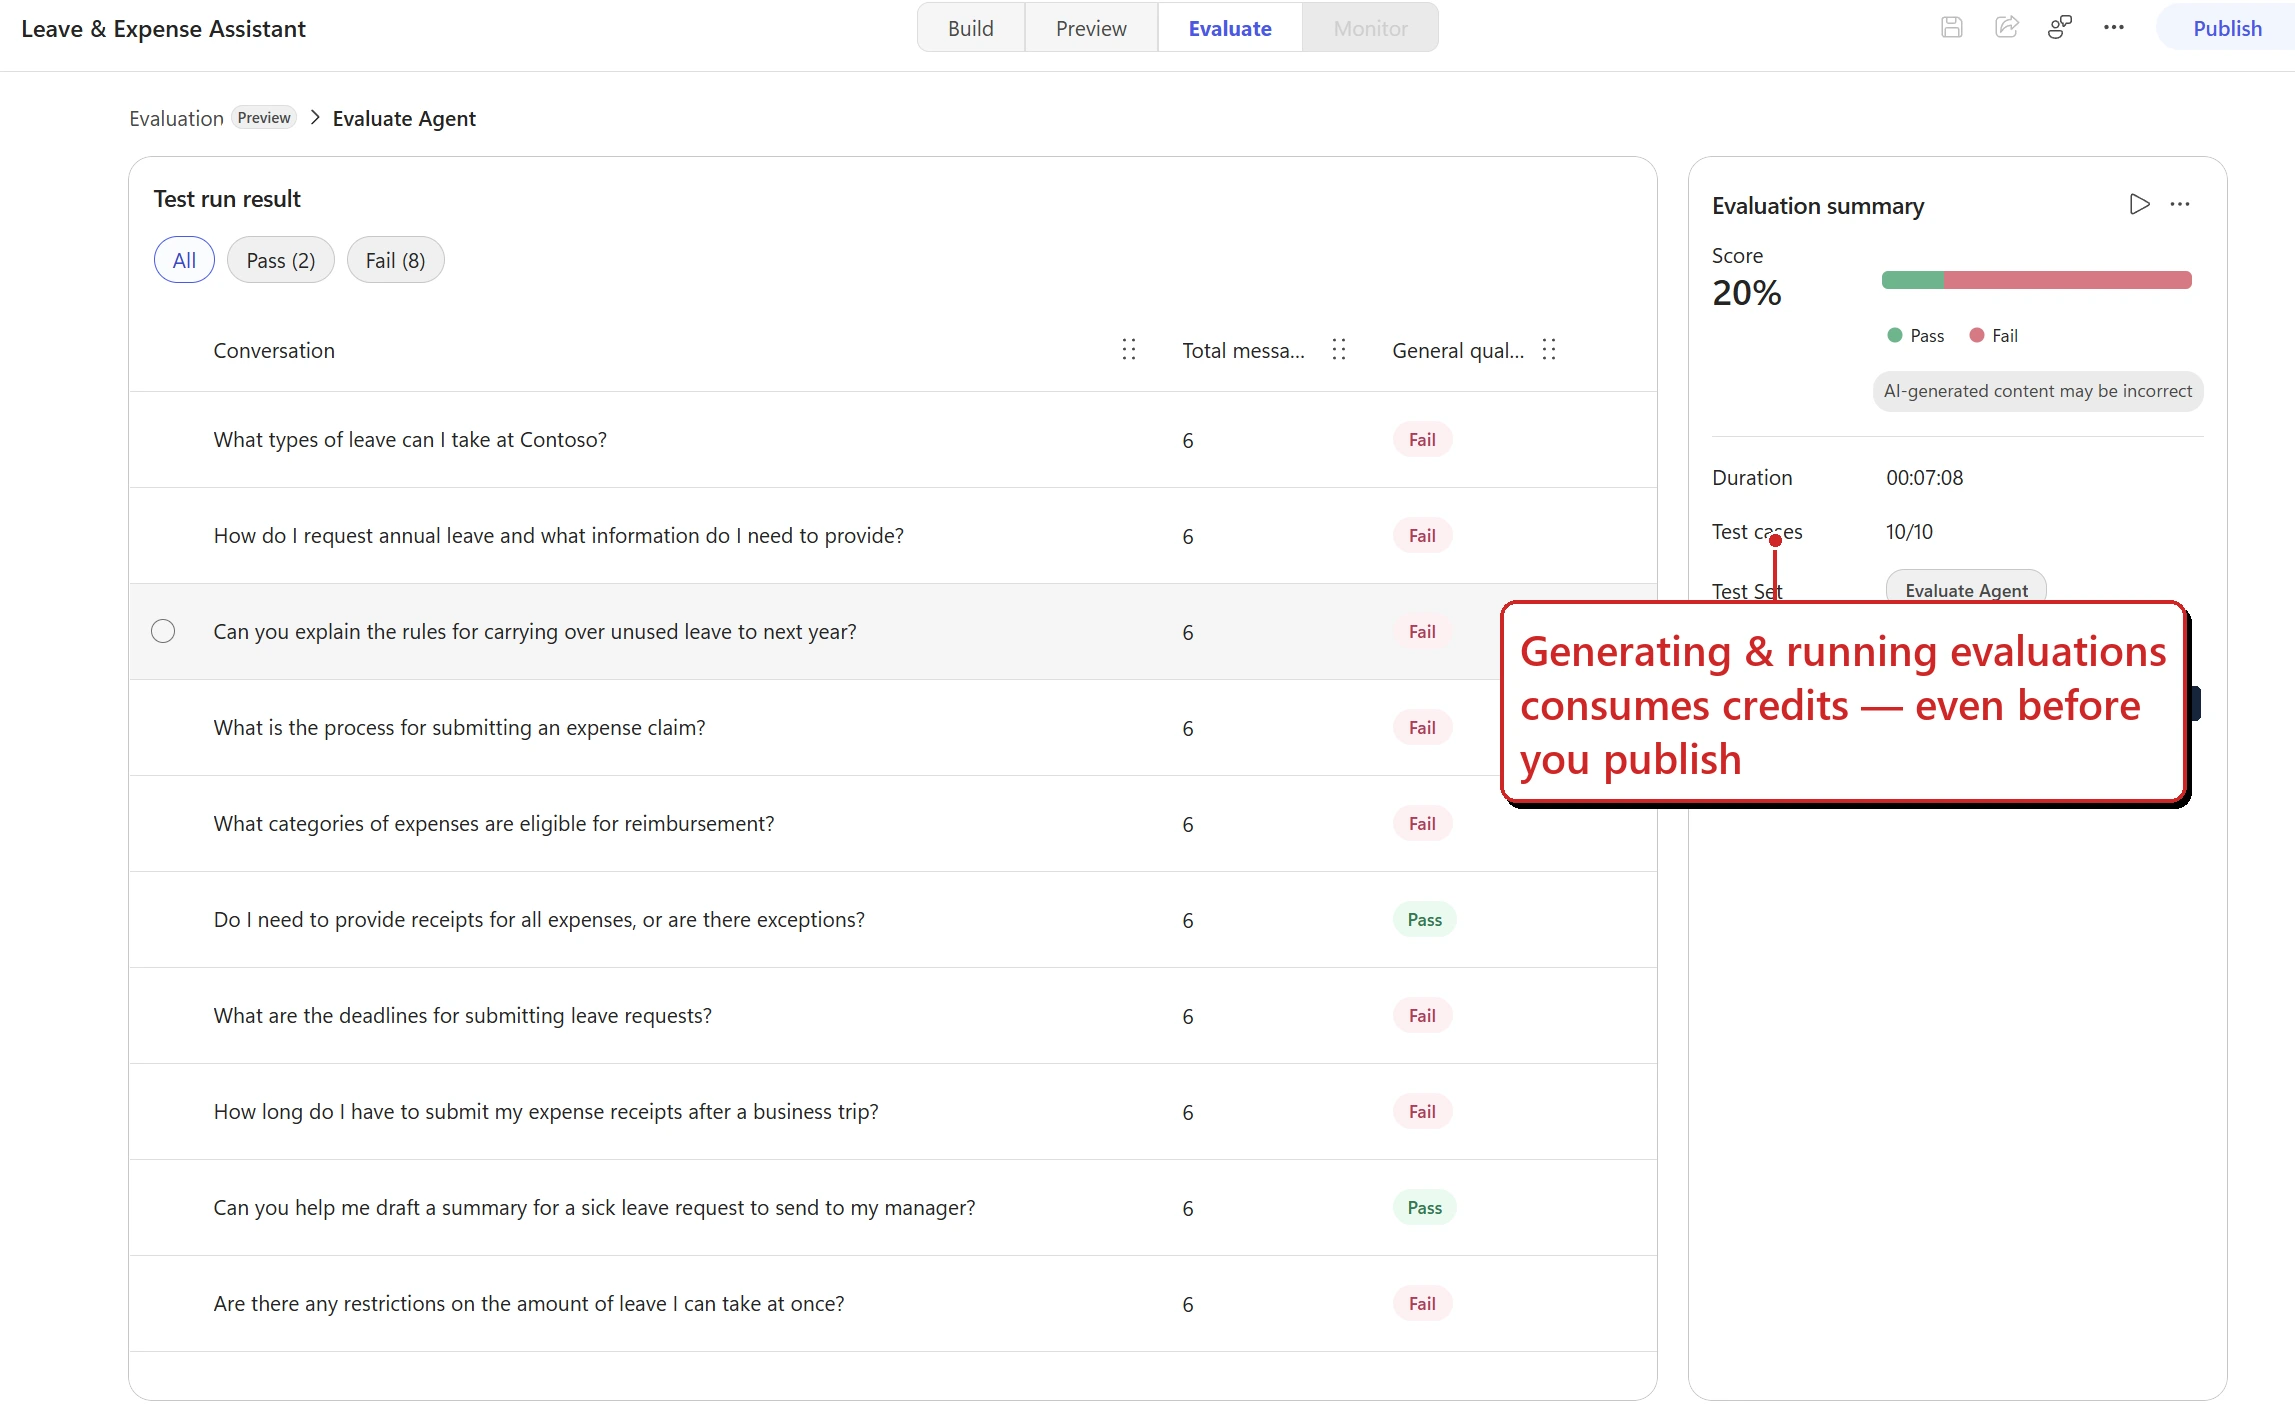Image resolution: width=2295 pixels, height=1407 pixels.
Task: Click the Leave & Expense Assistant title
Action: [163, 28]
